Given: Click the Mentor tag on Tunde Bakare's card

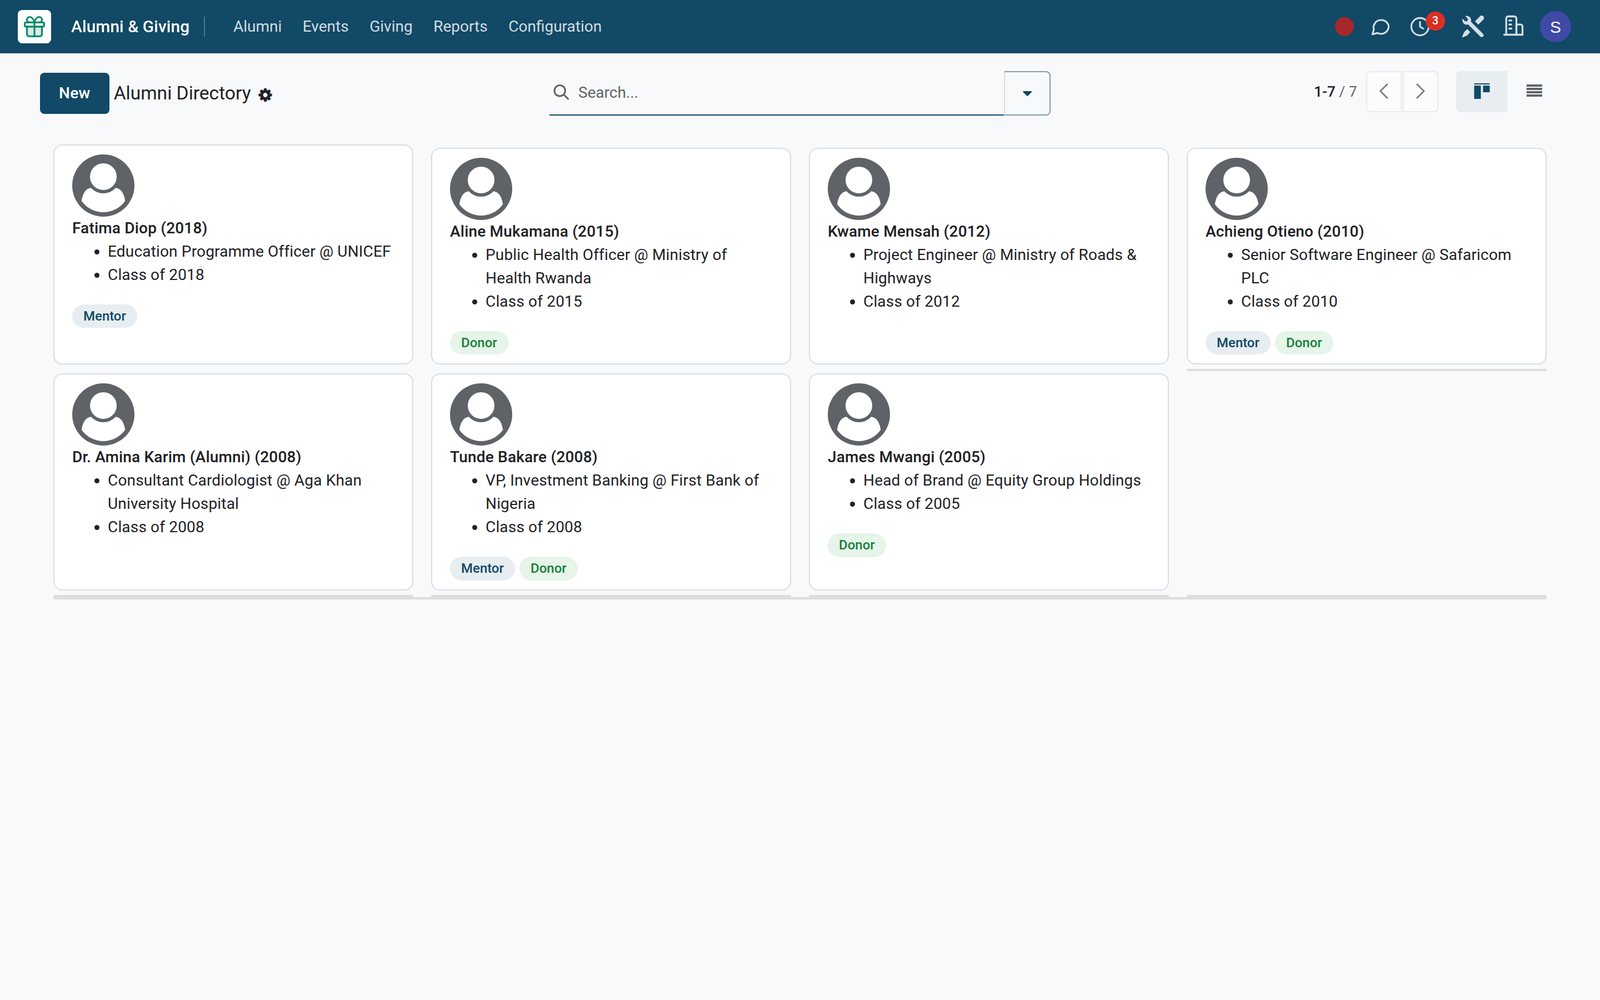Looking at the screenshot, I should (482, 568).
